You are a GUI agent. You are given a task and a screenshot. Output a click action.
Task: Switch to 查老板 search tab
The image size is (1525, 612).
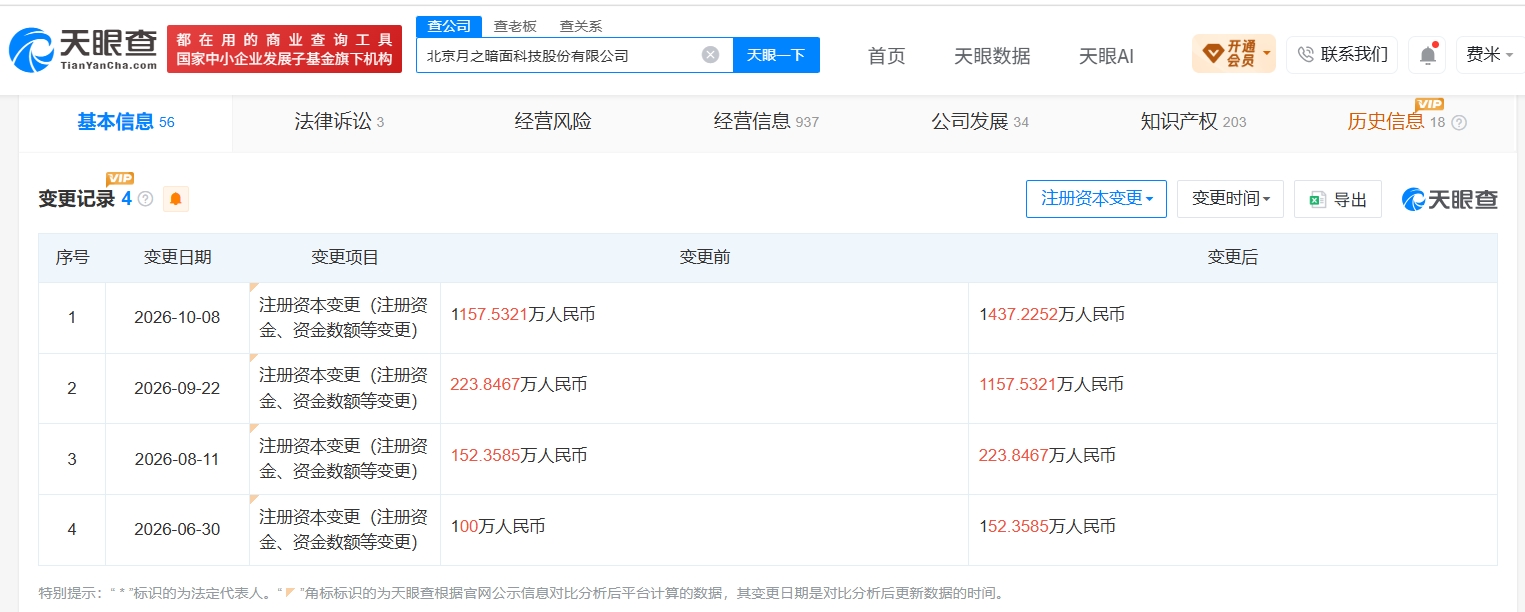pos(515,26)
